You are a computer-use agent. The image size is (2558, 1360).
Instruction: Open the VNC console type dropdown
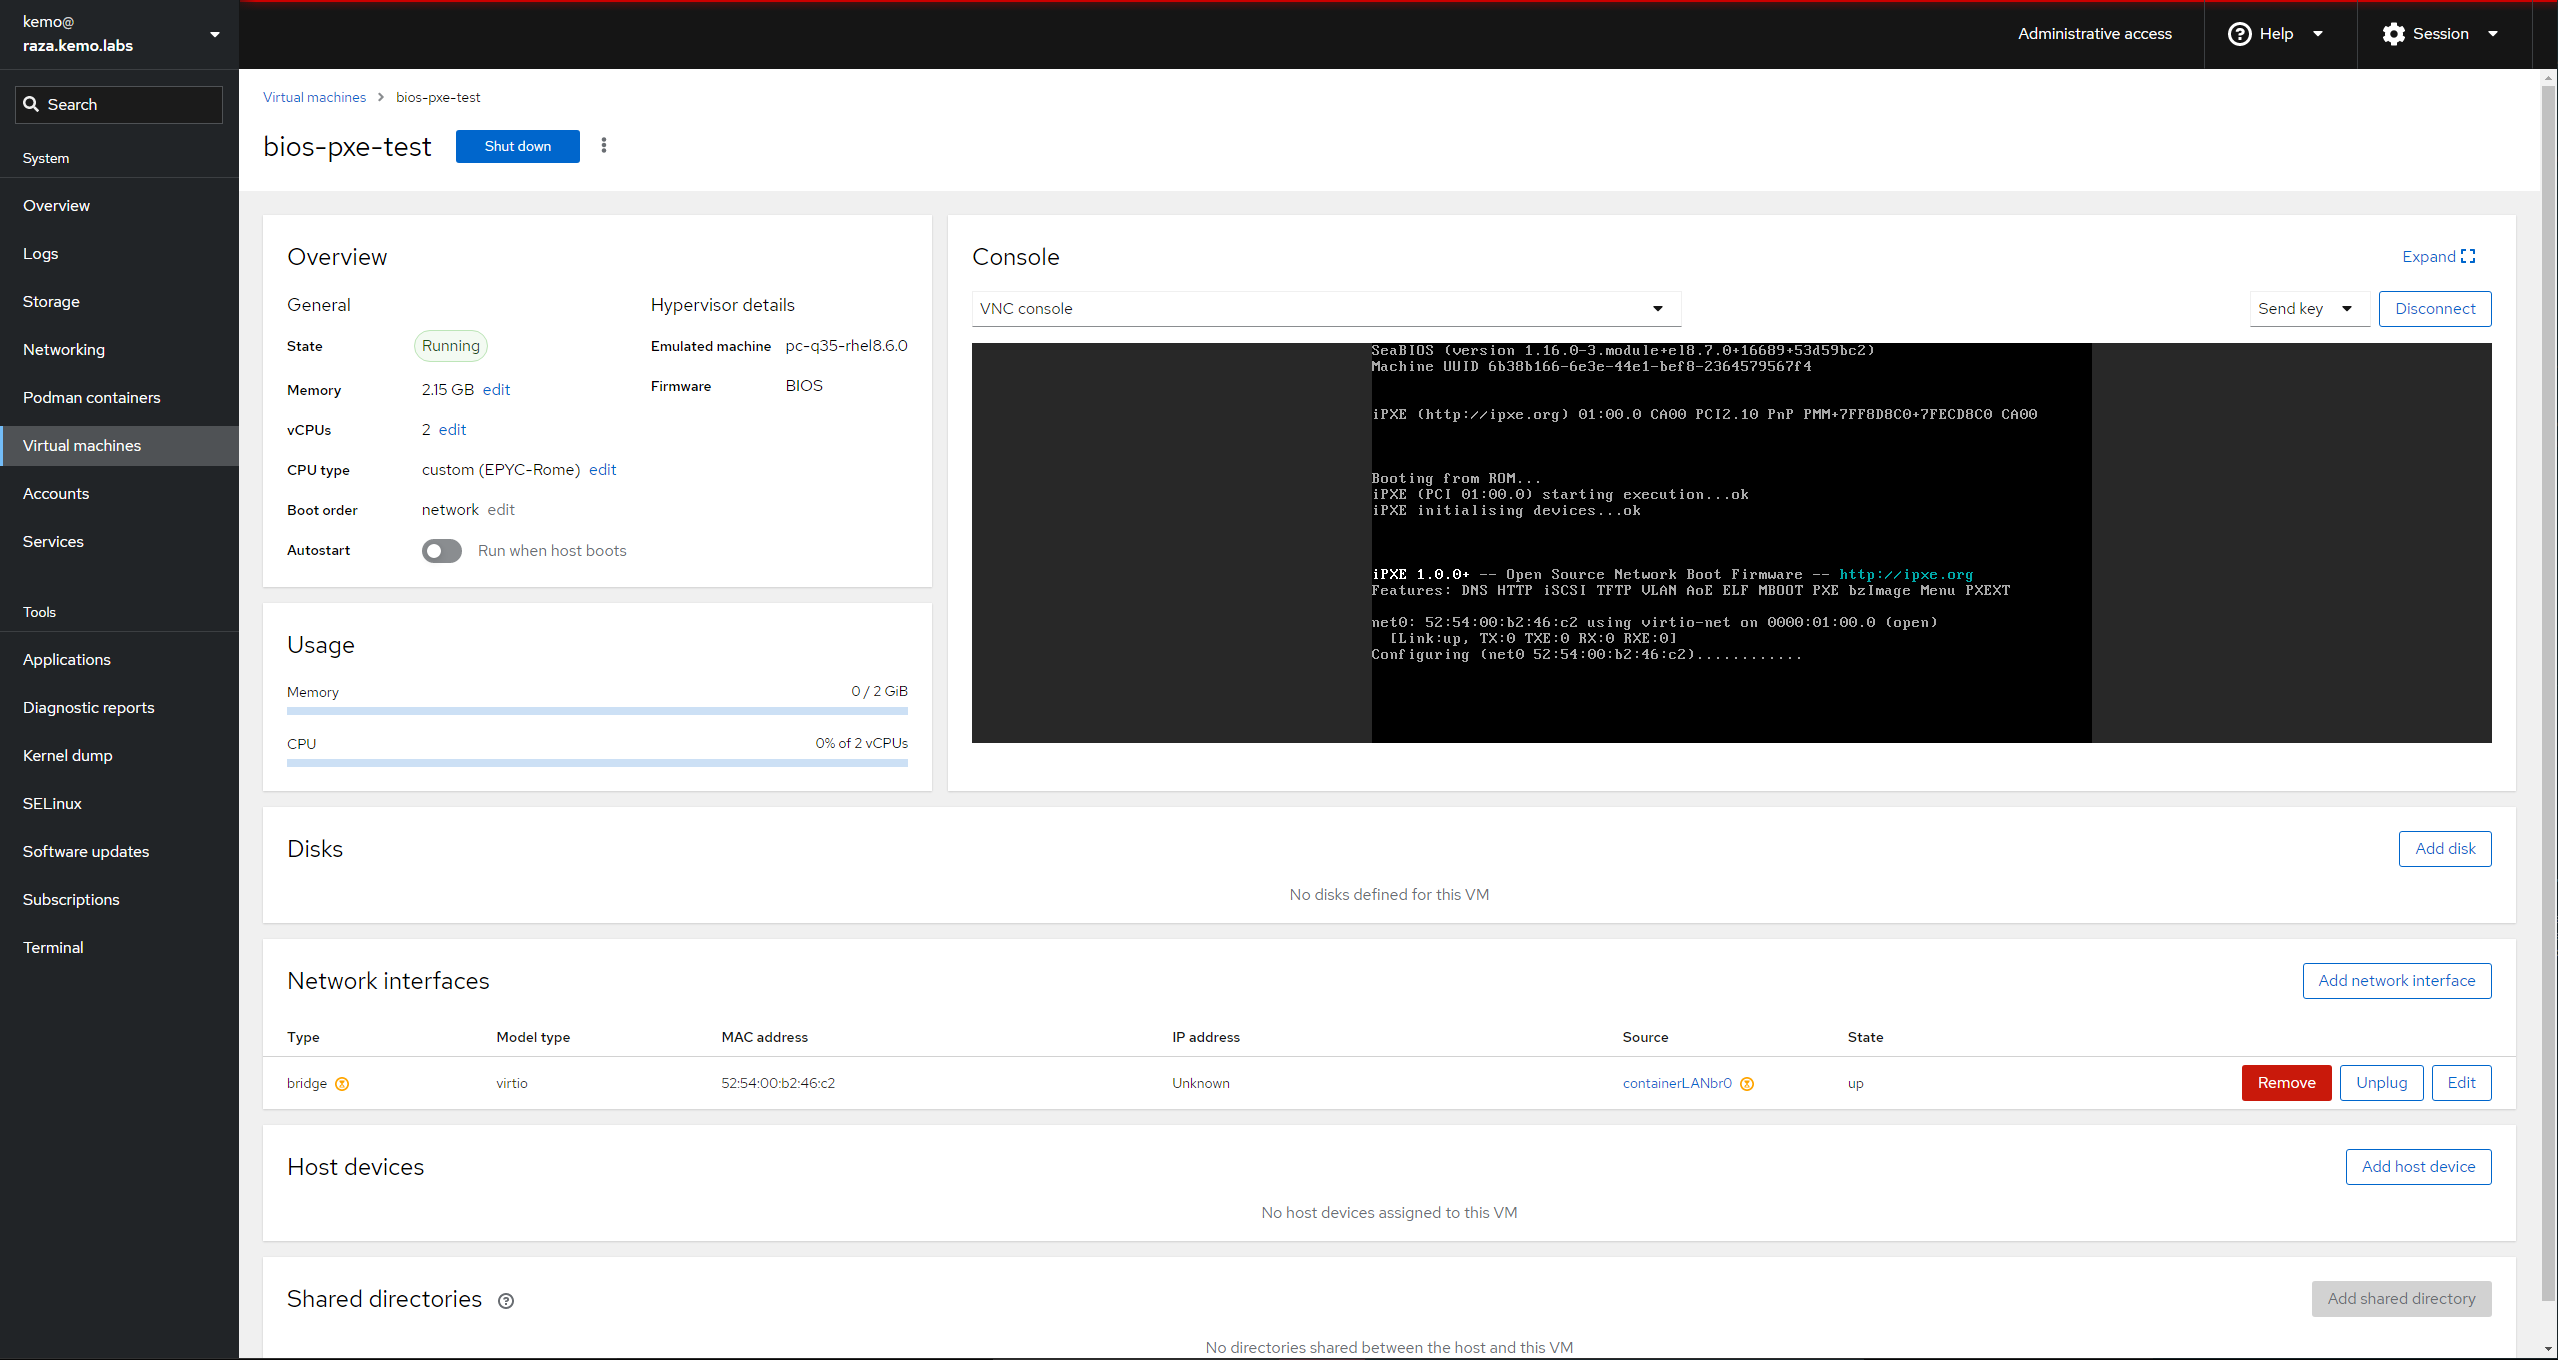(1325, 309)
